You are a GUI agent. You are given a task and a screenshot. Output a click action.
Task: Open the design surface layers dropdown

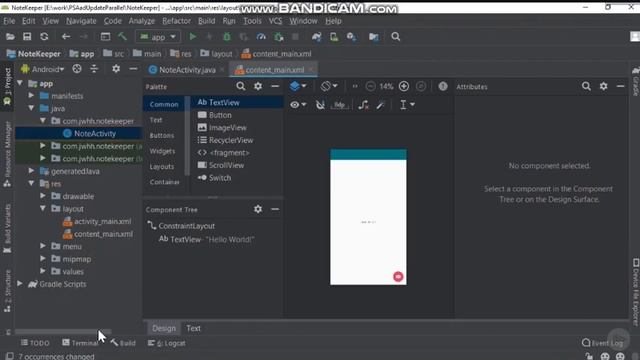298,86
